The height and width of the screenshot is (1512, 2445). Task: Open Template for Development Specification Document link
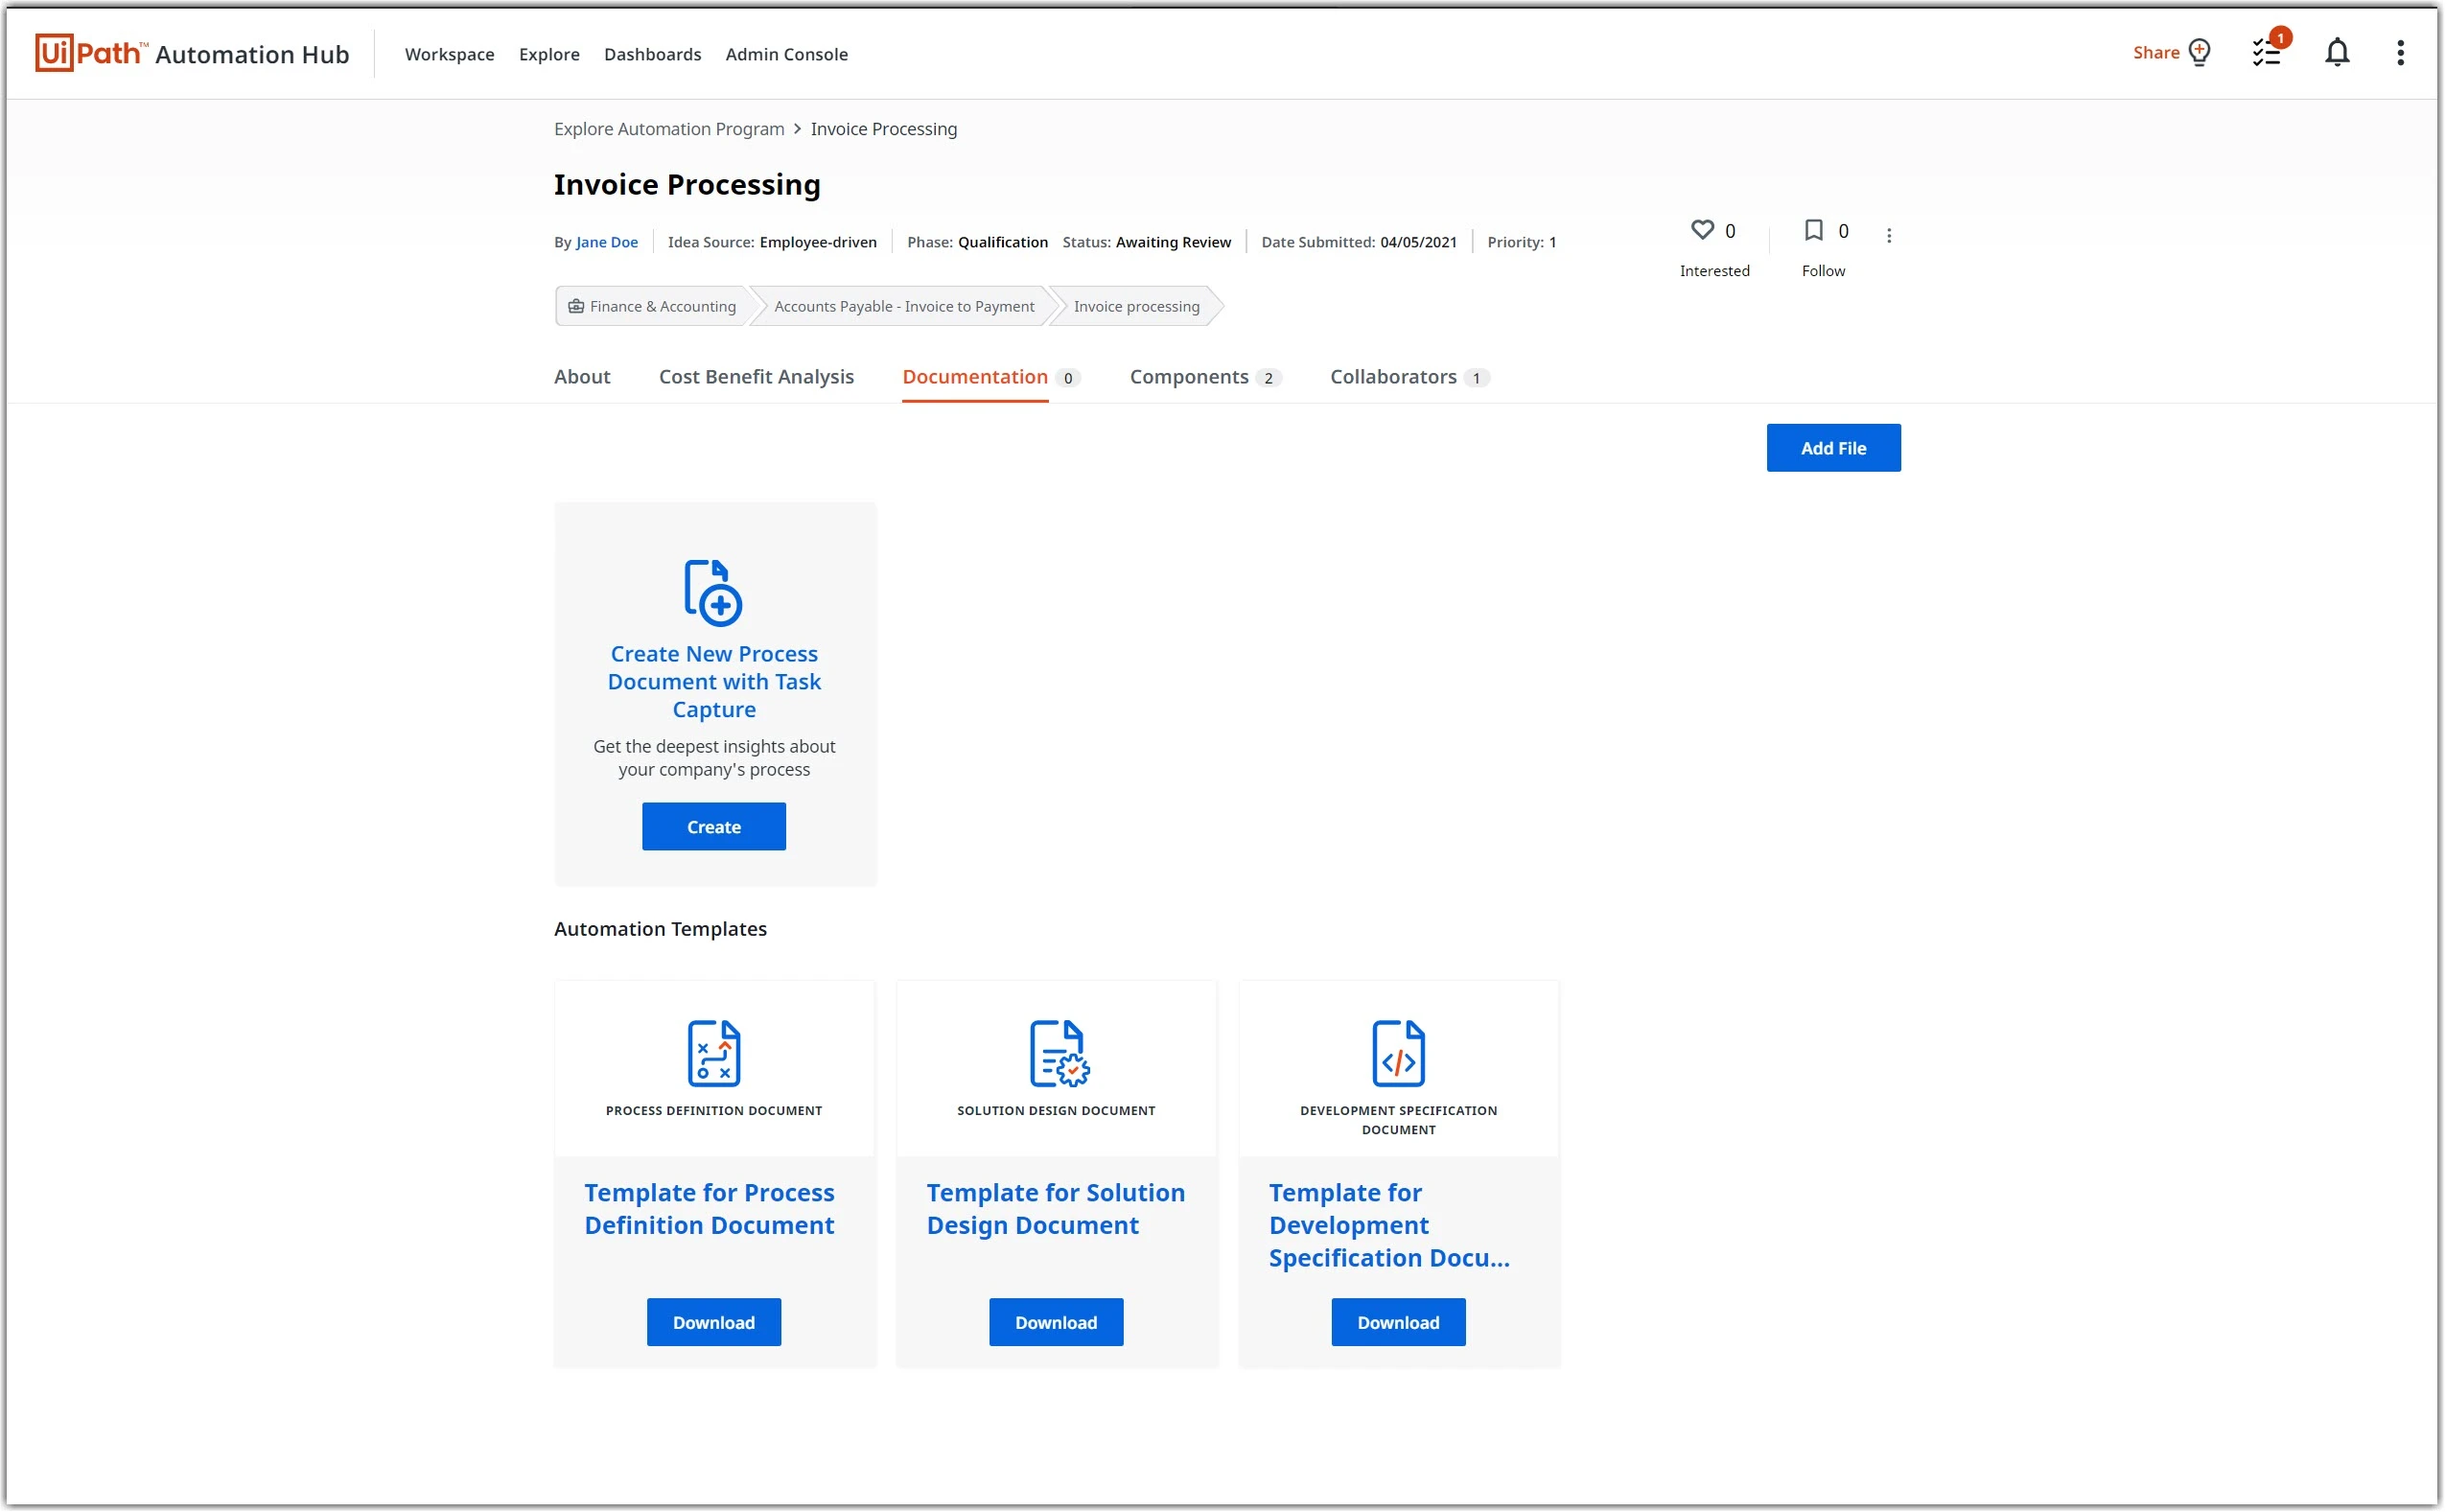tap(1390, 1225)
